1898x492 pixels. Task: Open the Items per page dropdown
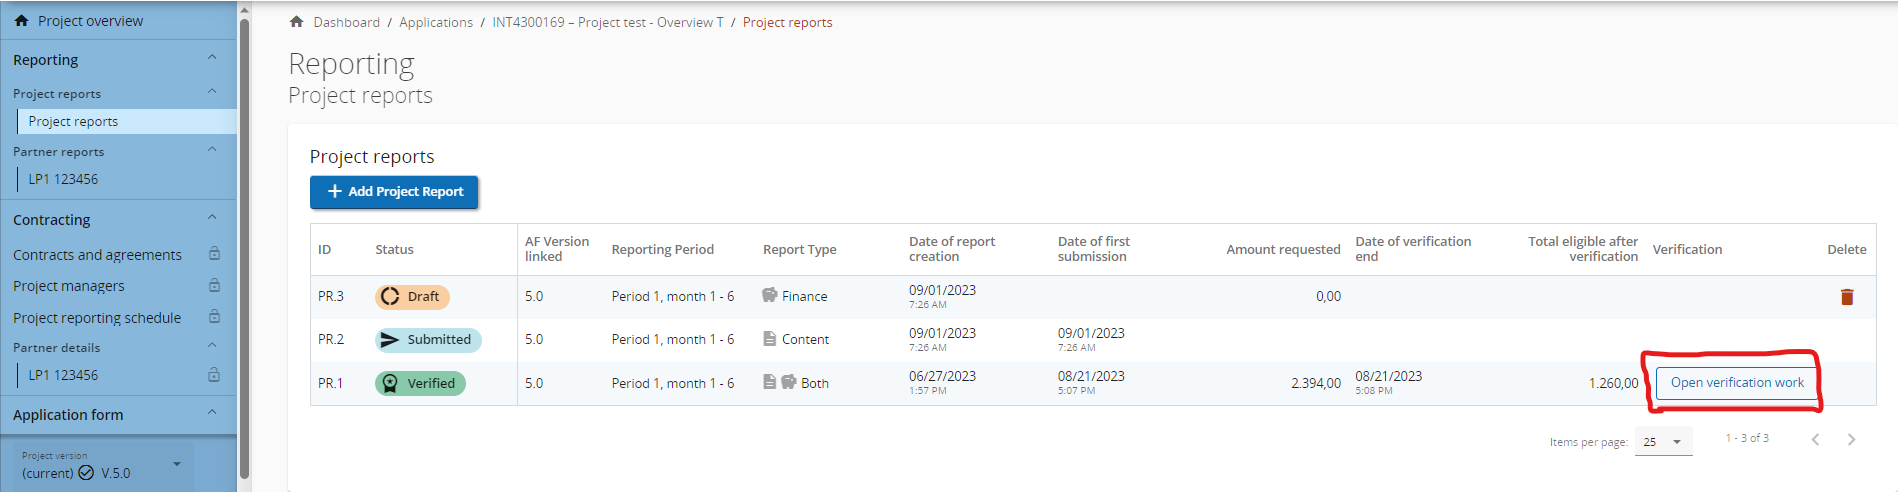click(1663, 441)
